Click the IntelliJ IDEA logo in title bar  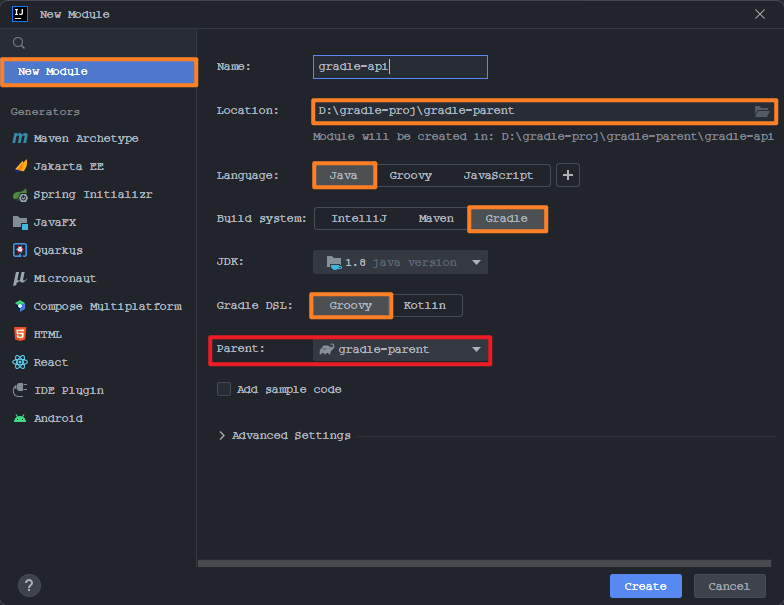pos(20,14)
